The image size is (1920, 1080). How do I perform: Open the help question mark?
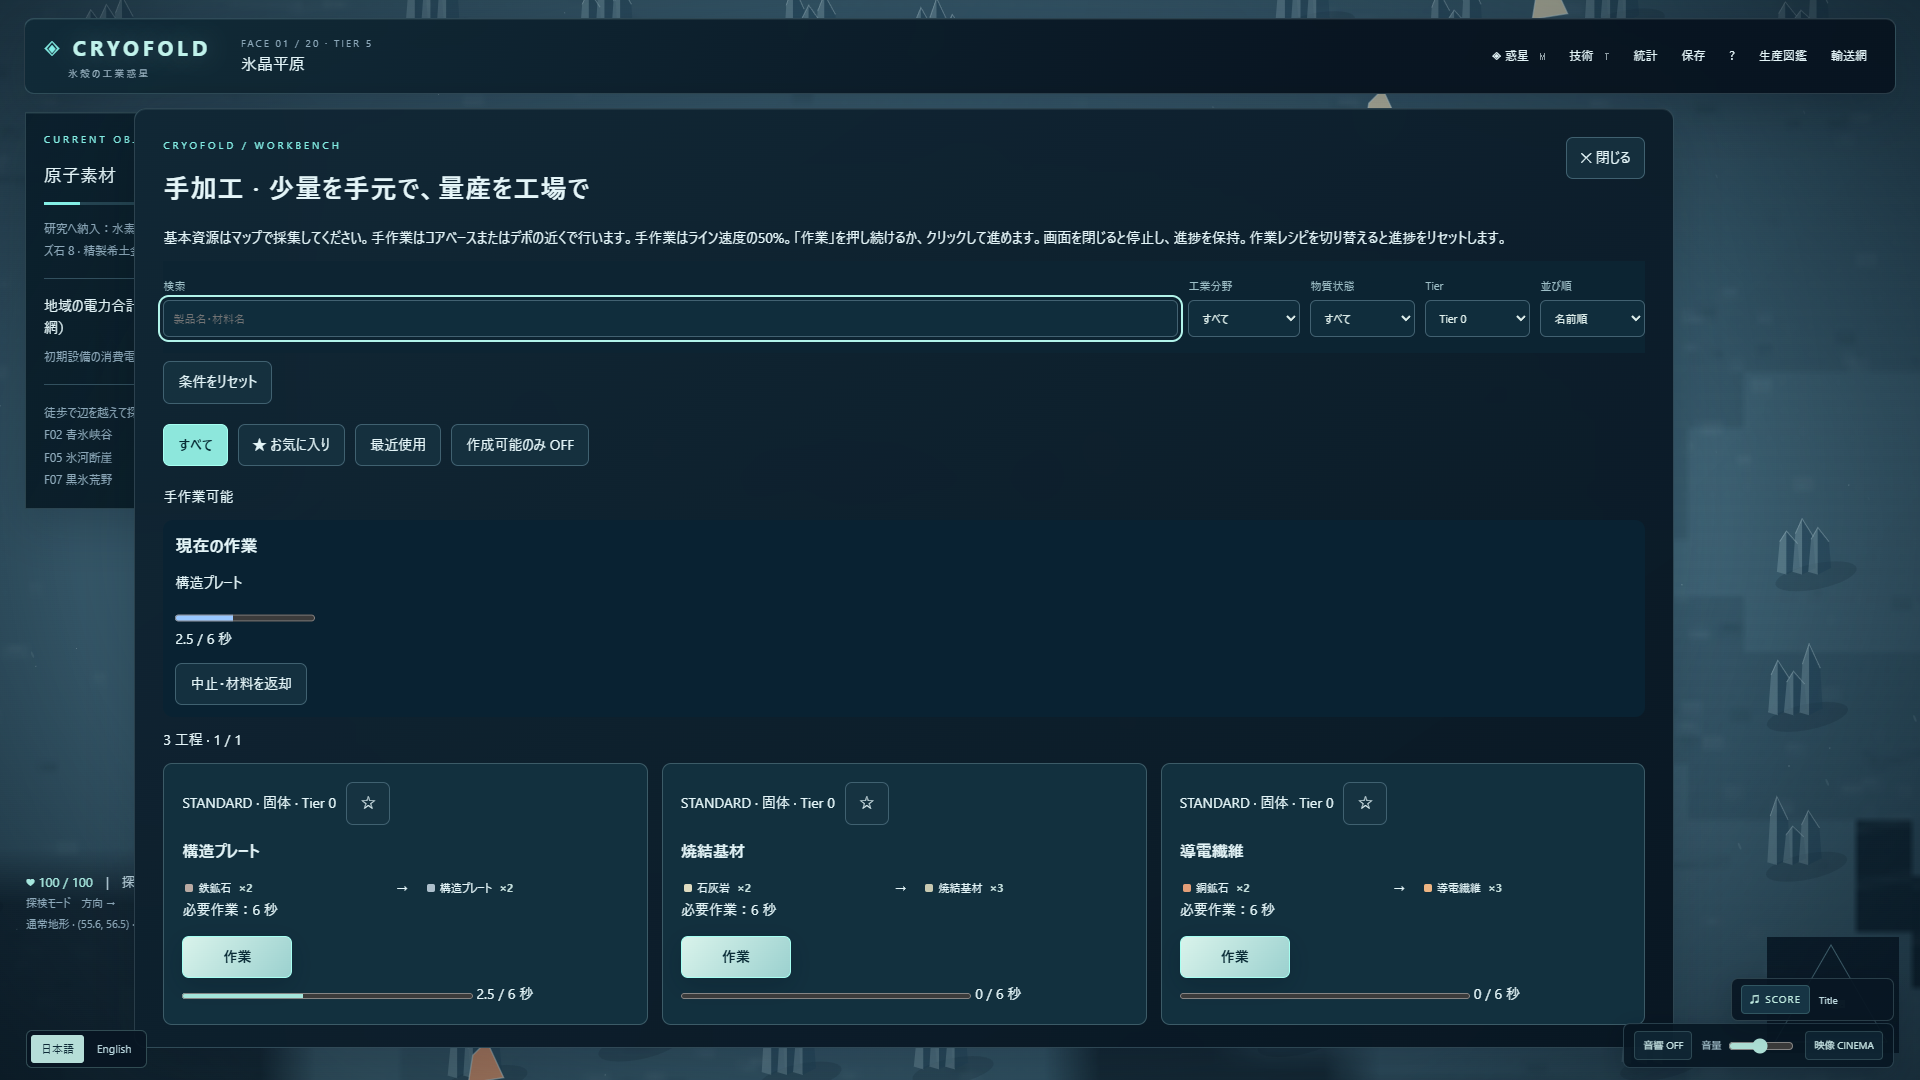point(1732,56)
